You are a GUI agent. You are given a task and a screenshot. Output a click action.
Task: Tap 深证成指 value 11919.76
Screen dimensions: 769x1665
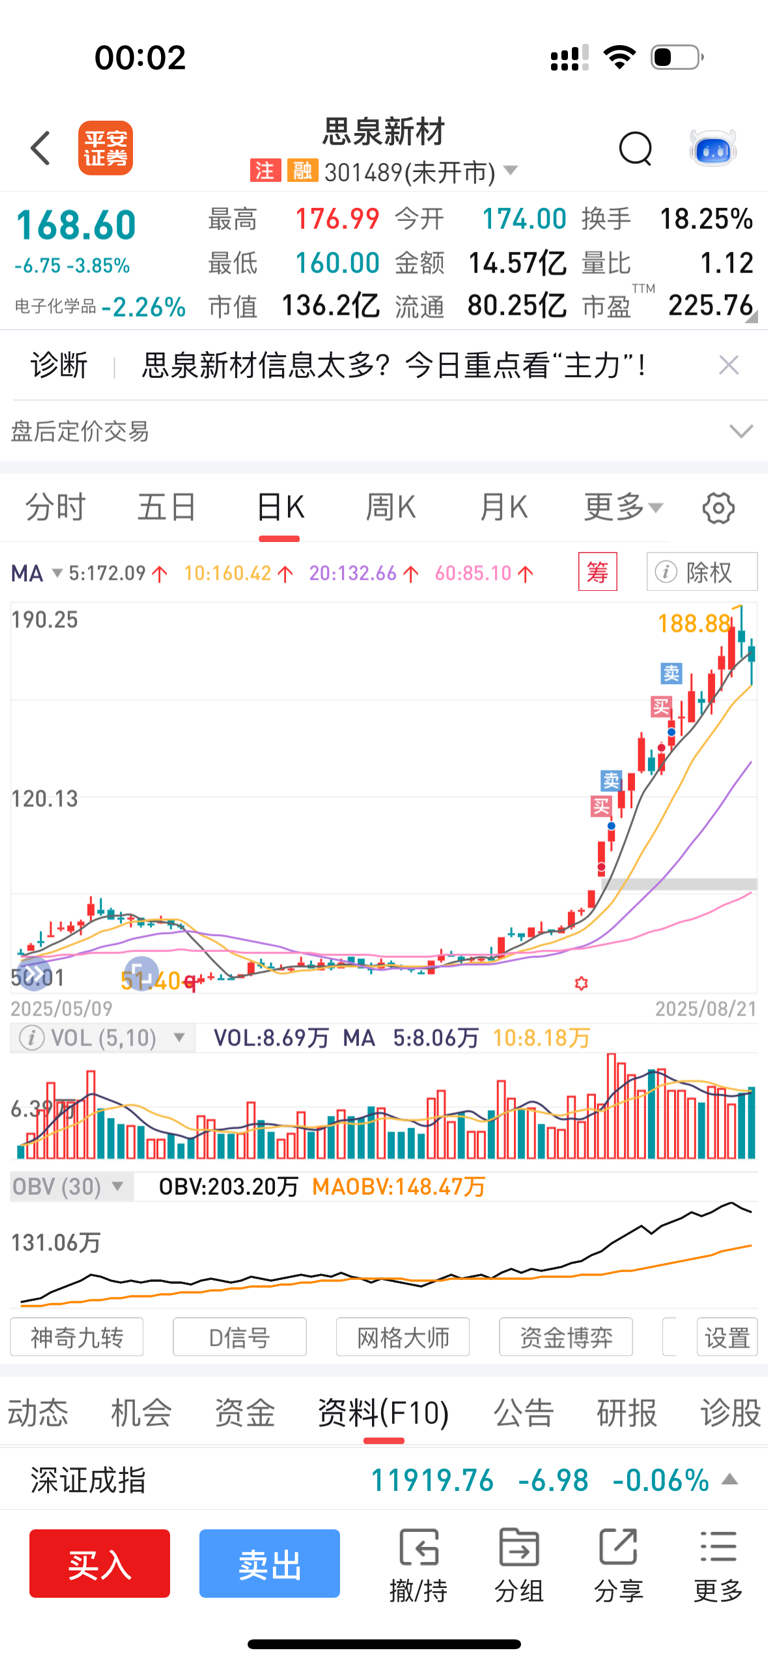coord(432,1480)
